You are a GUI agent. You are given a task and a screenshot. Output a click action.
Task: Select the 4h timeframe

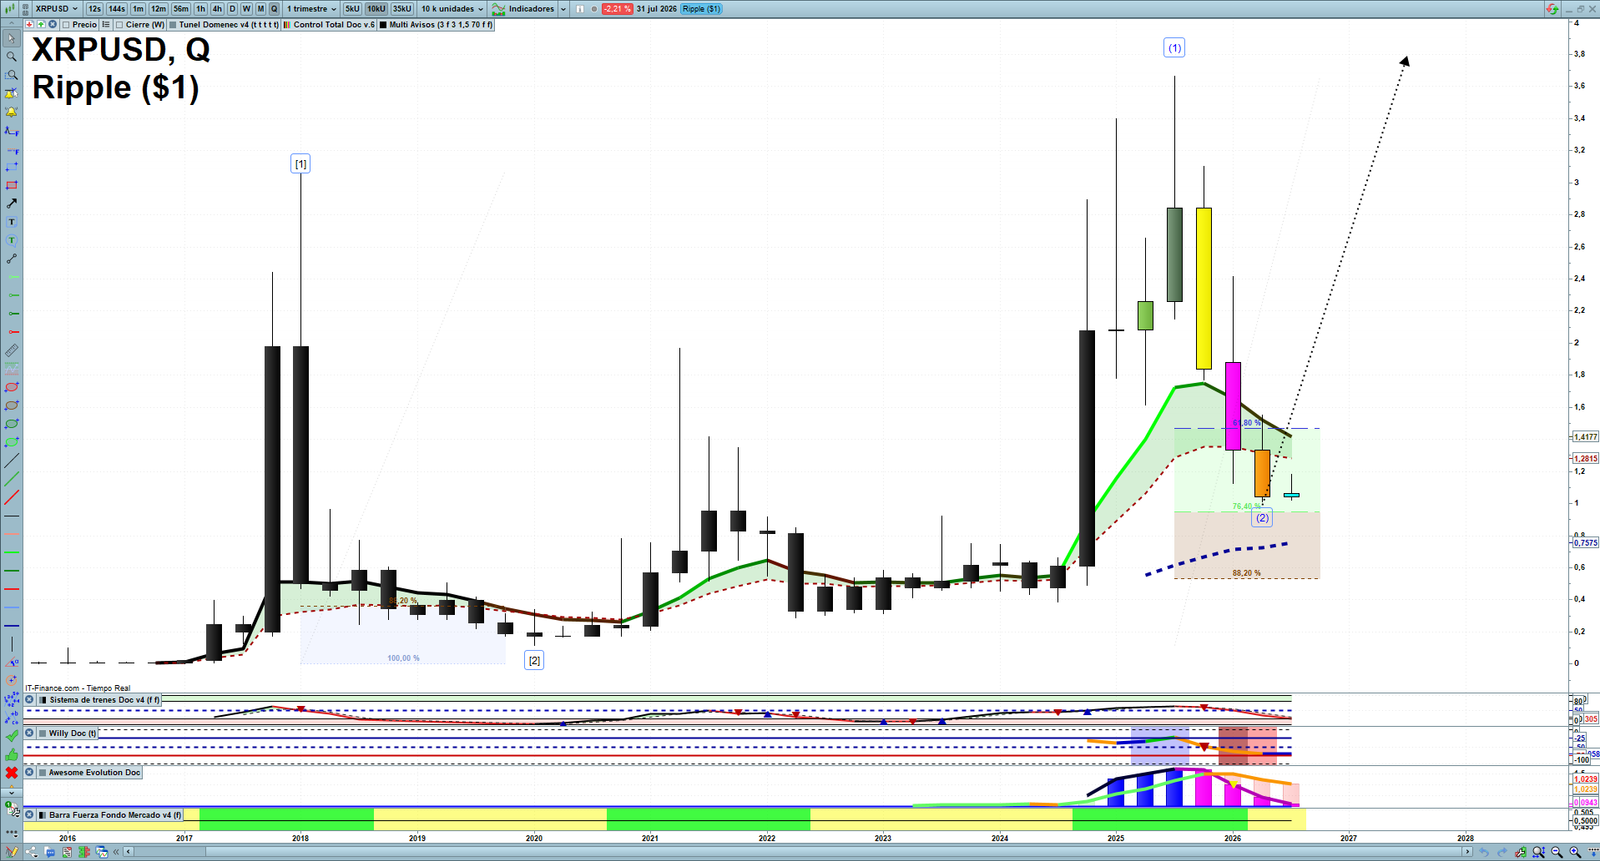217,9
